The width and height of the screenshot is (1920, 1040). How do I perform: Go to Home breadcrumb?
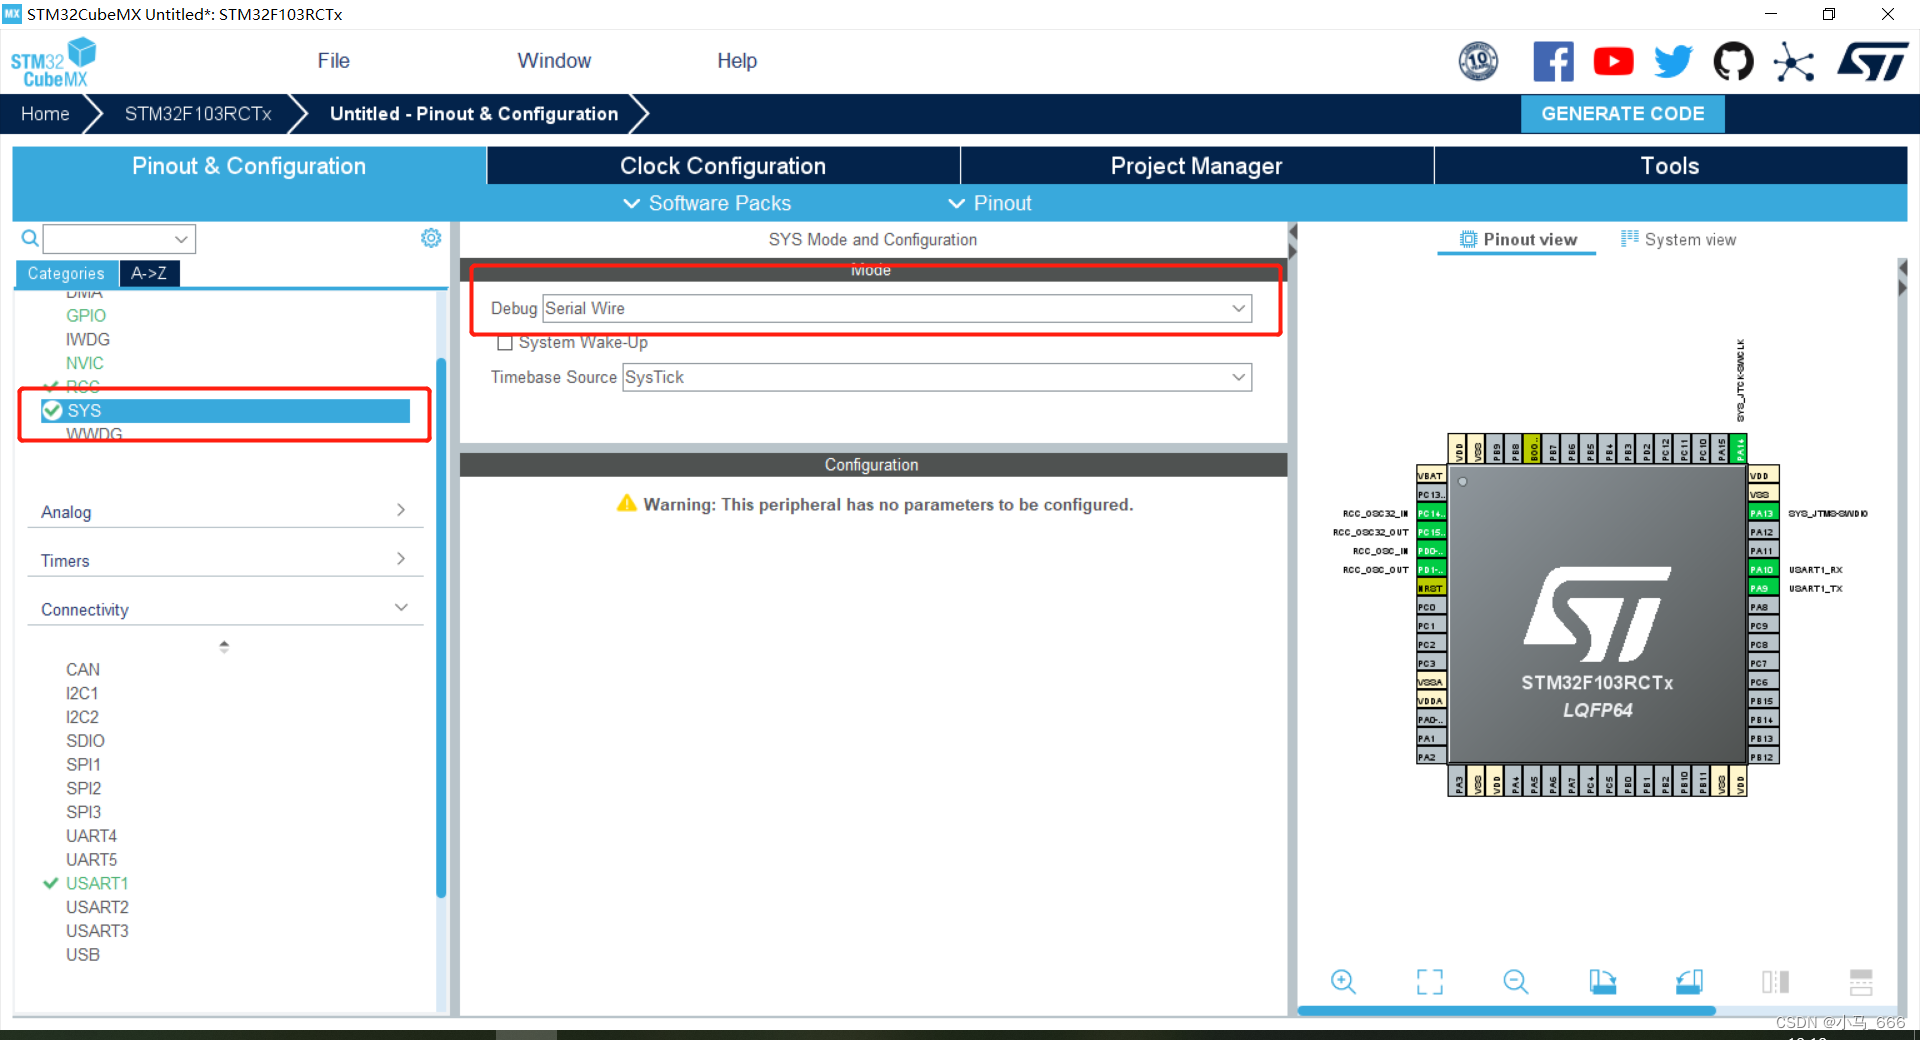[45, 114]
